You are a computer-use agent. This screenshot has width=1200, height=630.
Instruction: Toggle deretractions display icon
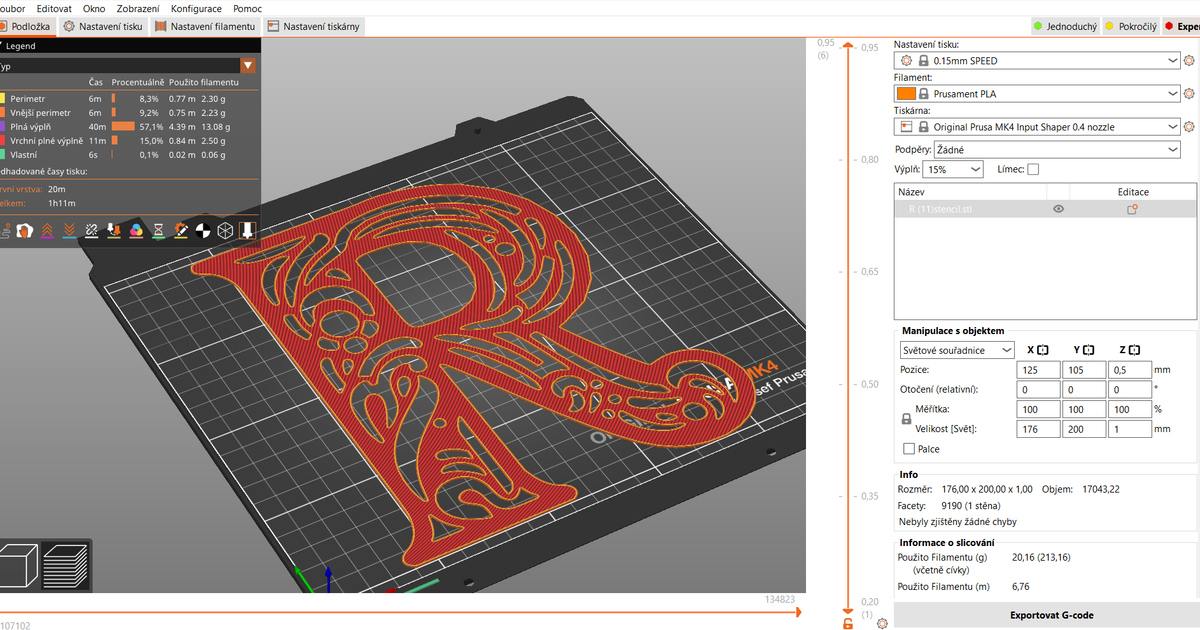tap(69, 230)
